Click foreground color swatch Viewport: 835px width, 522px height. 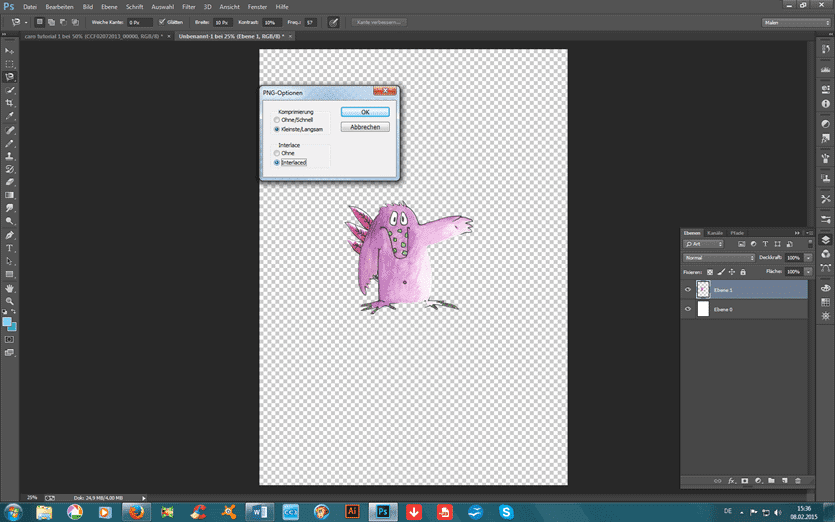pos(7,322)
